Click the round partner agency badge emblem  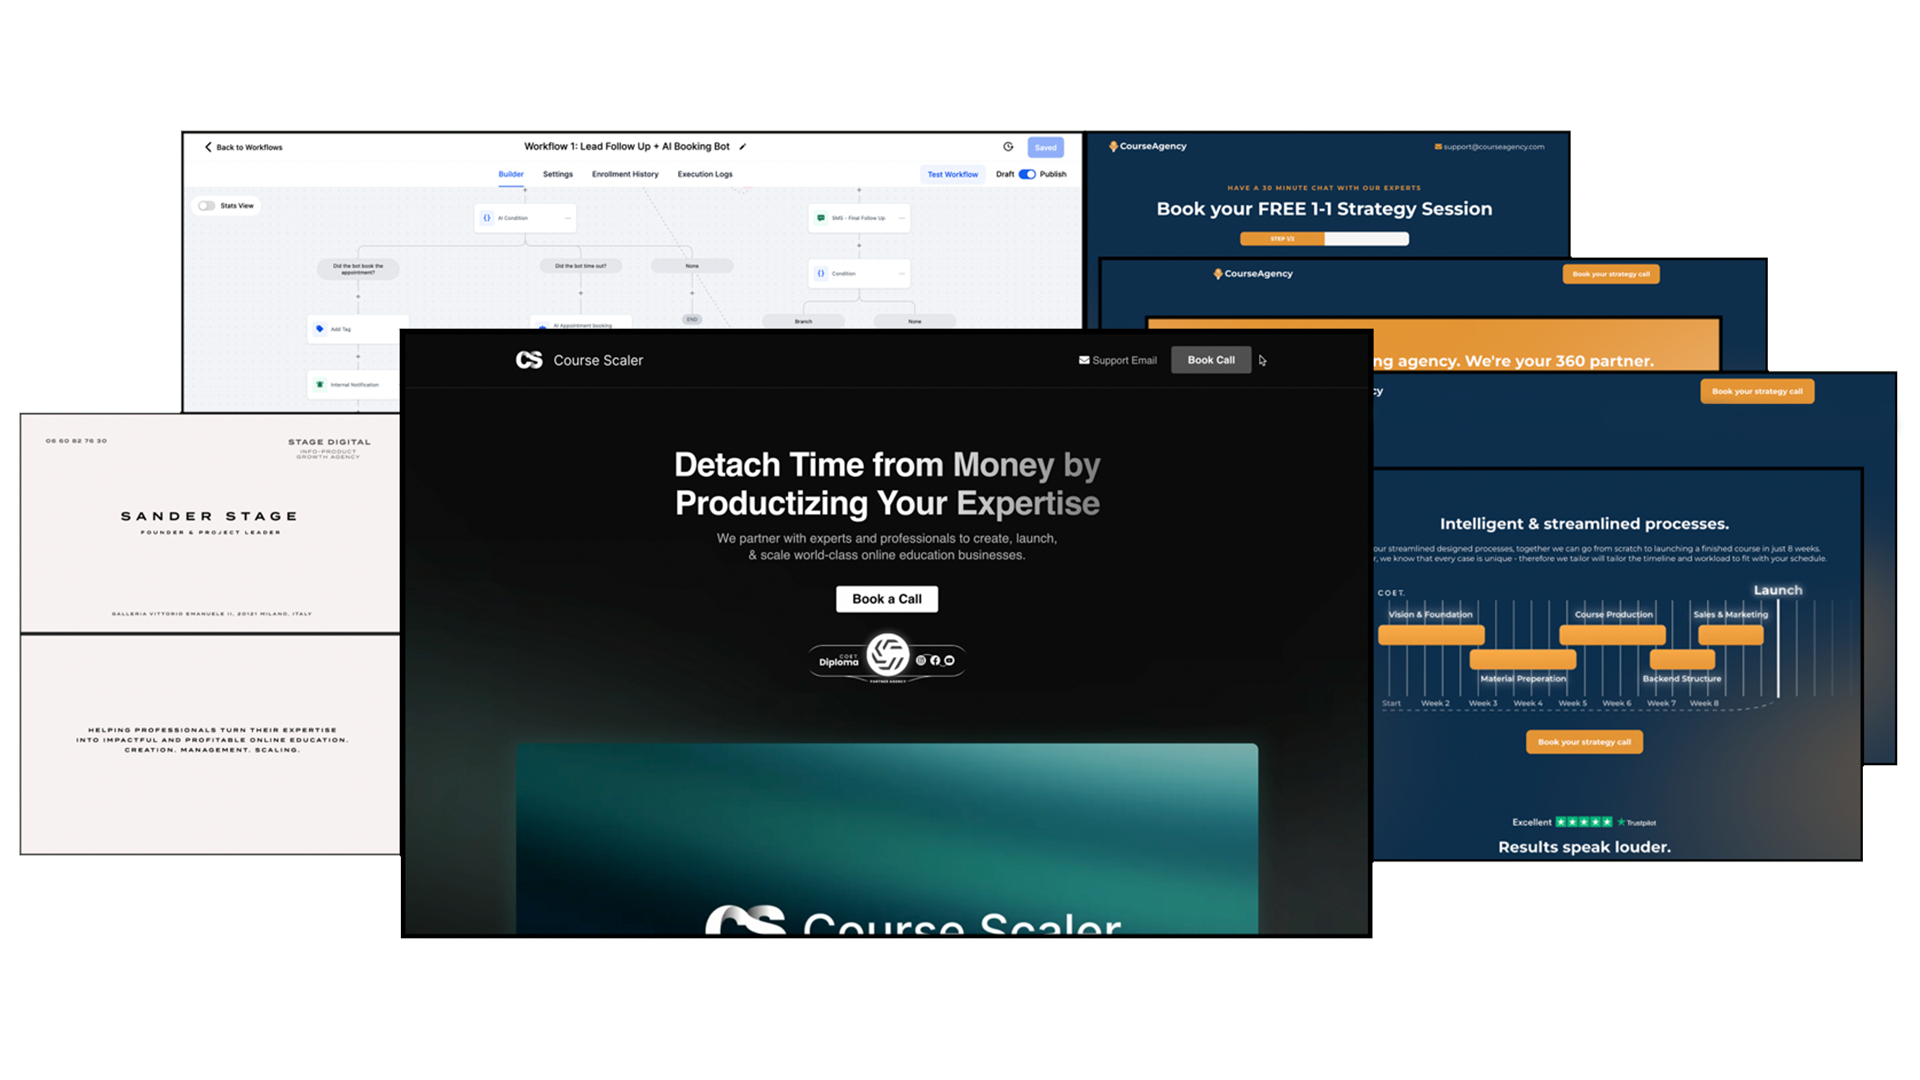(x=887, y=655)
